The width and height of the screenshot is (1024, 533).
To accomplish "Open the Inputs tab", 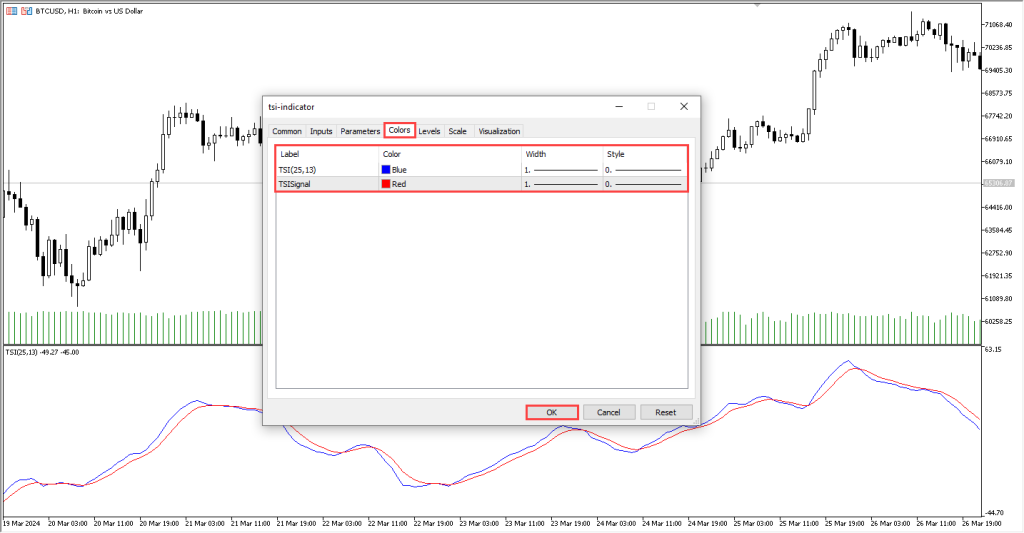I will [x=321, y=131].
